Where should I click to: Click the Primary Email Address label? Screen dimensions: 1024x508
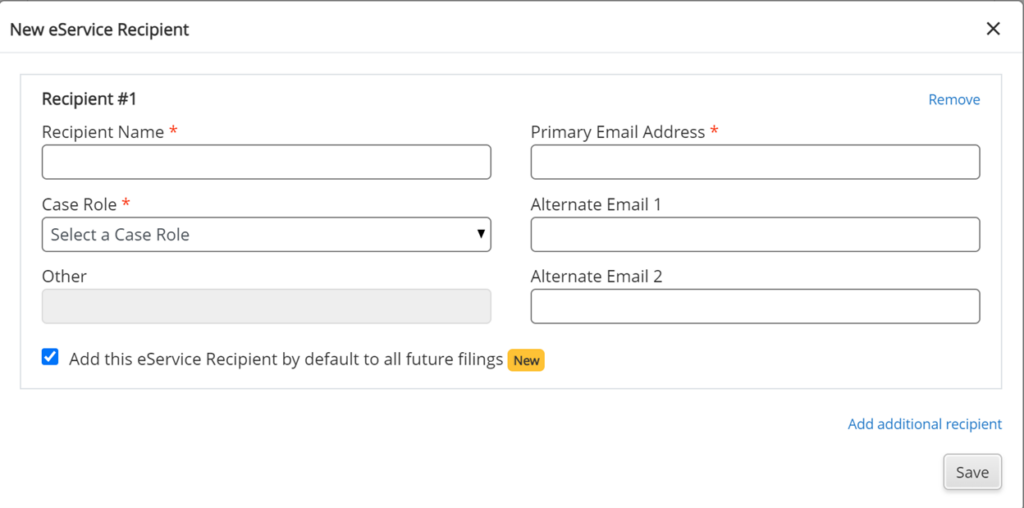(617, 132)
